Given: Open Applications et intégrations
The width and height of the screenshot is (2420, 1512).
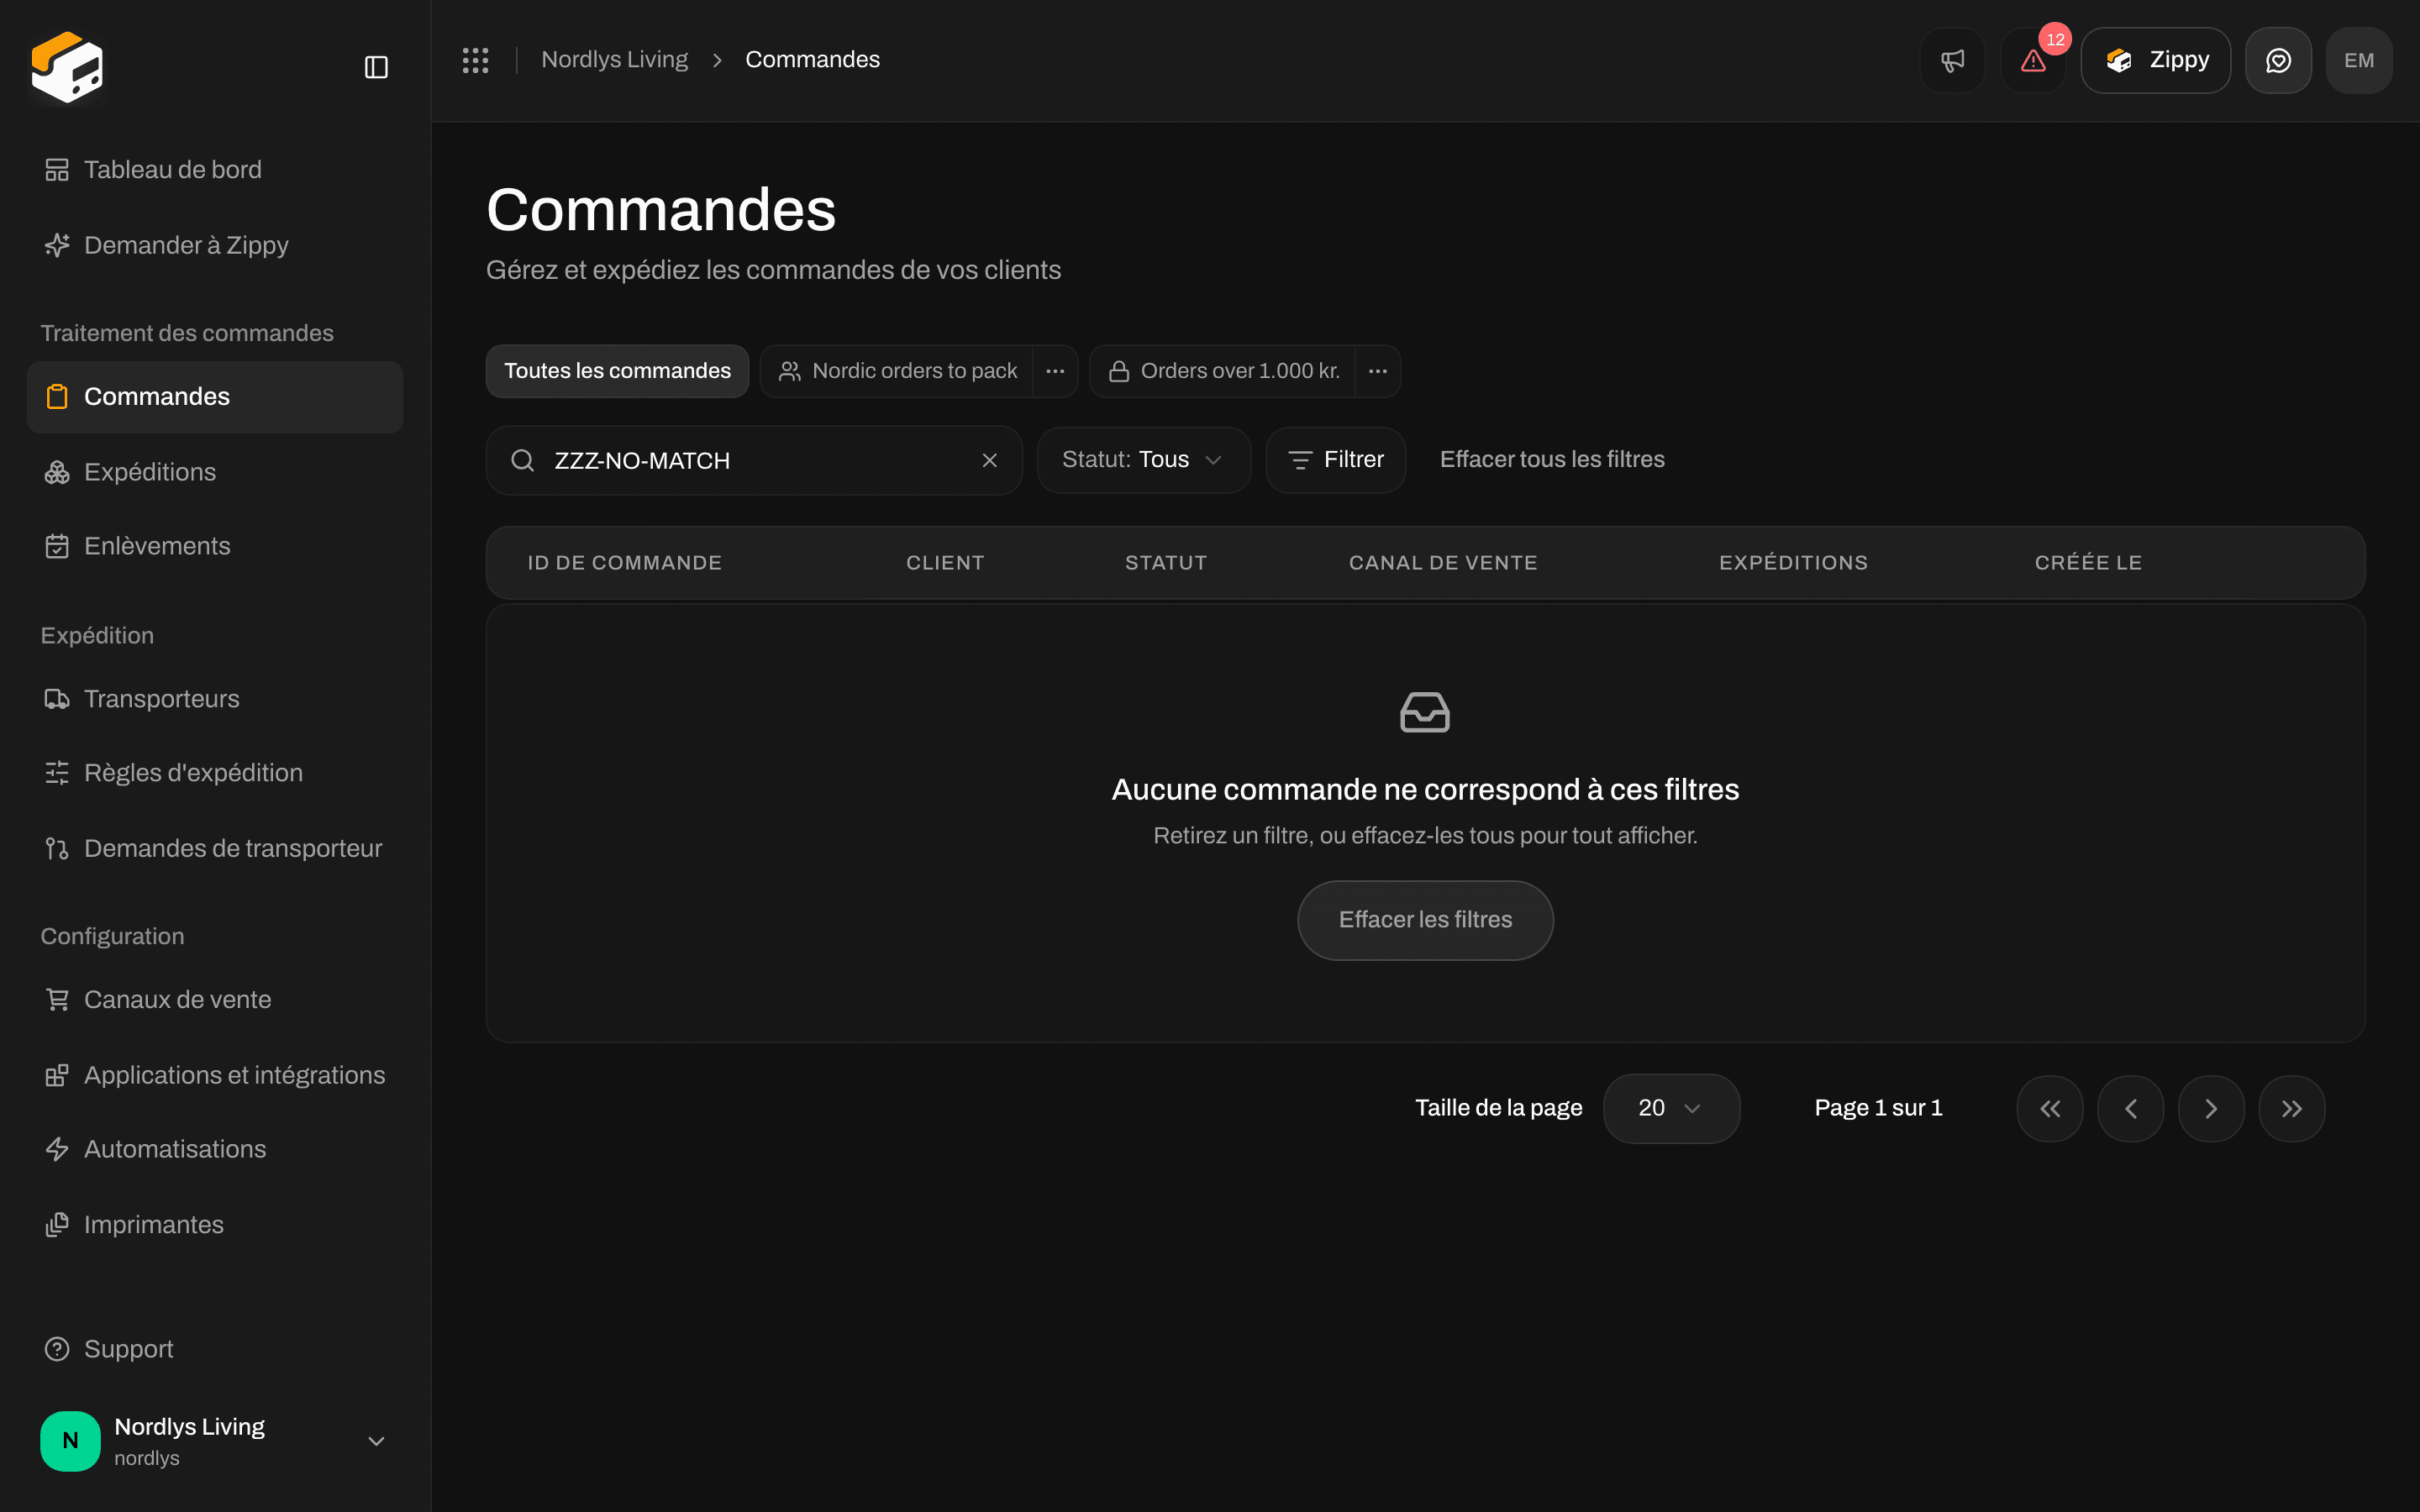Looking at the screenshot, I should click(x=215, y=1075).
